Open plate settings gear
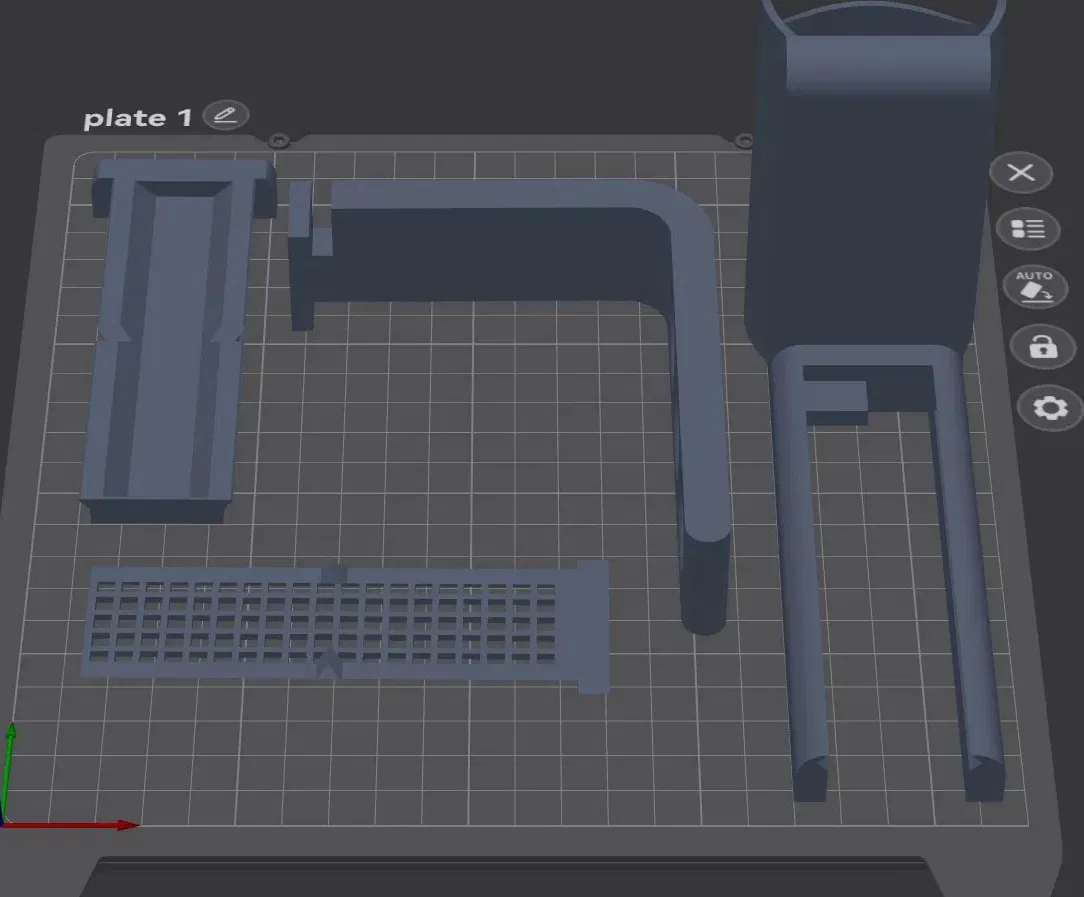Screen dimensions: 1084x897 pos(1050,408)
